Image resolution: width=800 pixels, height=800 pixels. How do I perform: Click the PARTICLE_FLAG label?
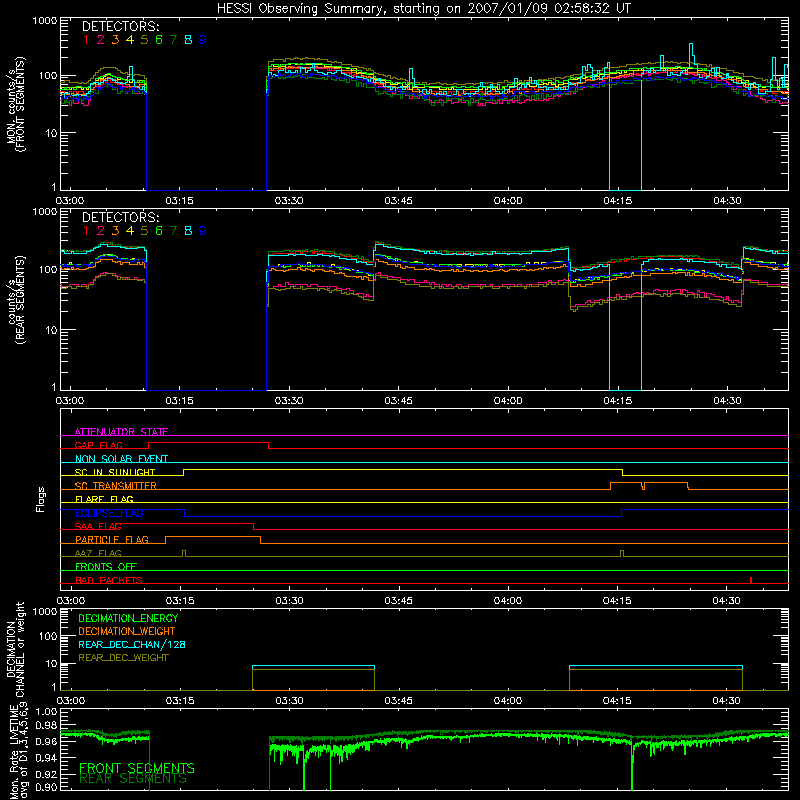click(x=112, y=539)
